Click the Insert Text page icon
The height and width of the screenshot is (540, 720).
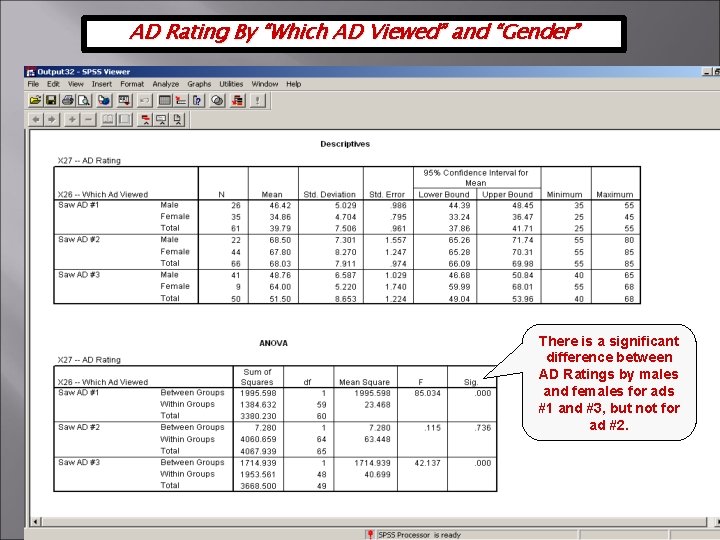pyautogui.click(x=177, y=120)
